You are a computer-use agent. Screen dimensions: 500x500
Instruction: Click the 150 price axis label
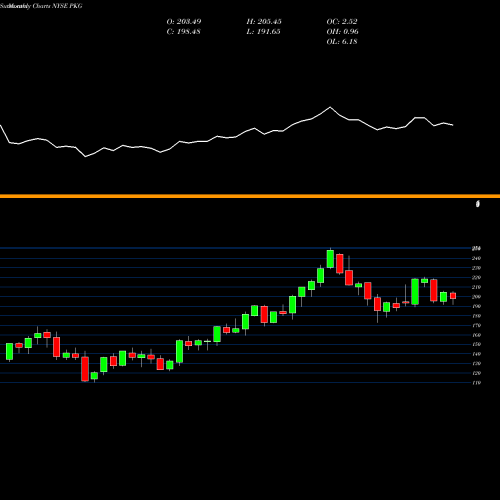point(477,345)
